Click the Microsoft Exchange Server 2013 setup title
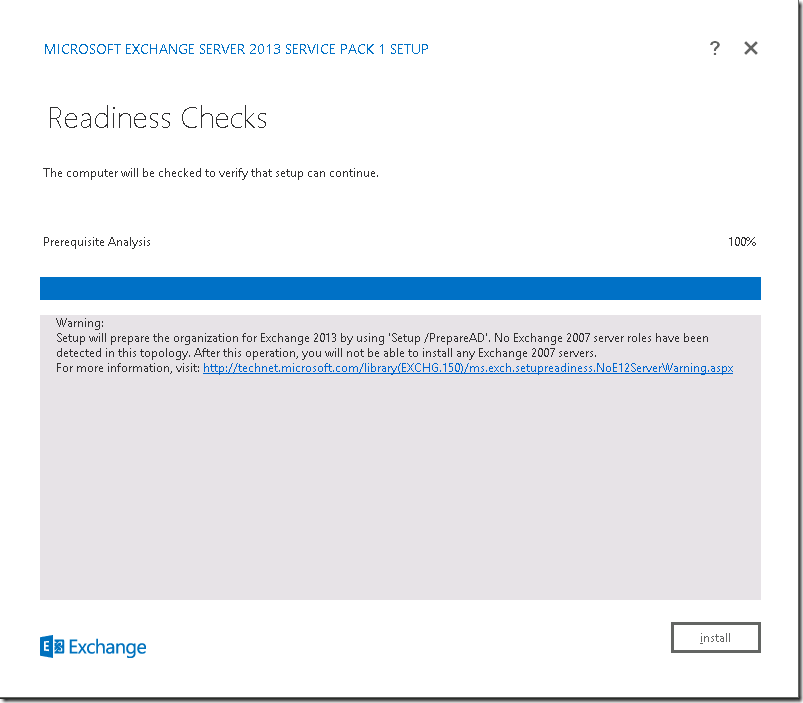This screenshot has width=803, height=703. (236, 49)
